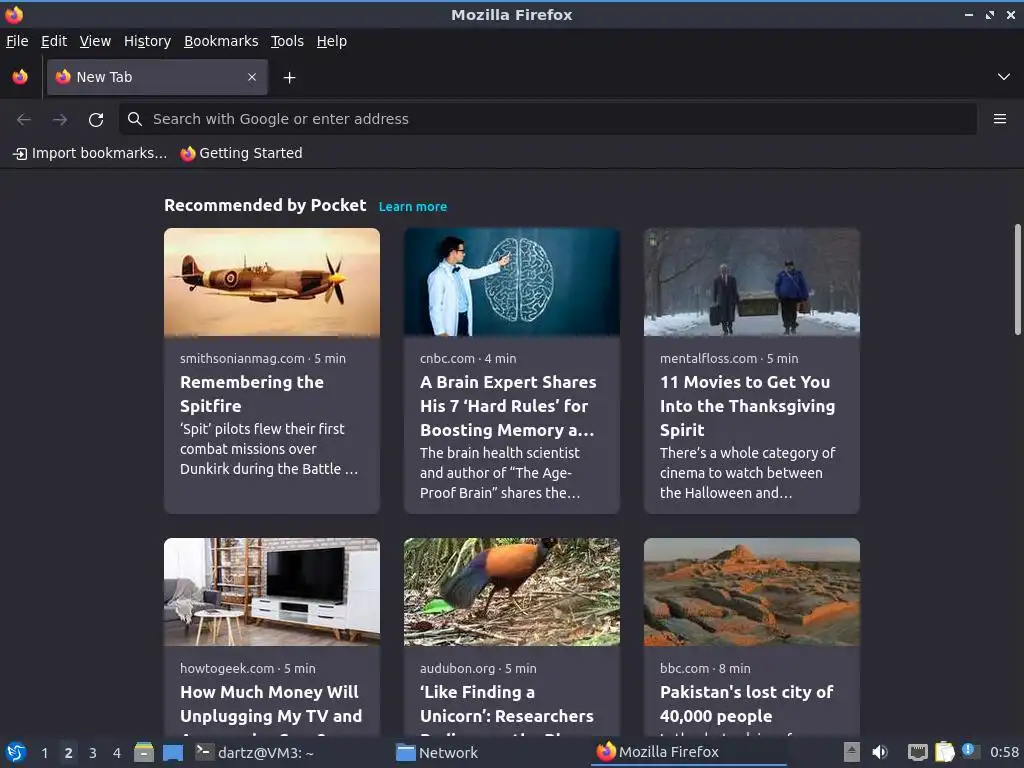This screenshot has height=768, width=1024.
Task: Open the Tools menu
Action: click(287, 41)
